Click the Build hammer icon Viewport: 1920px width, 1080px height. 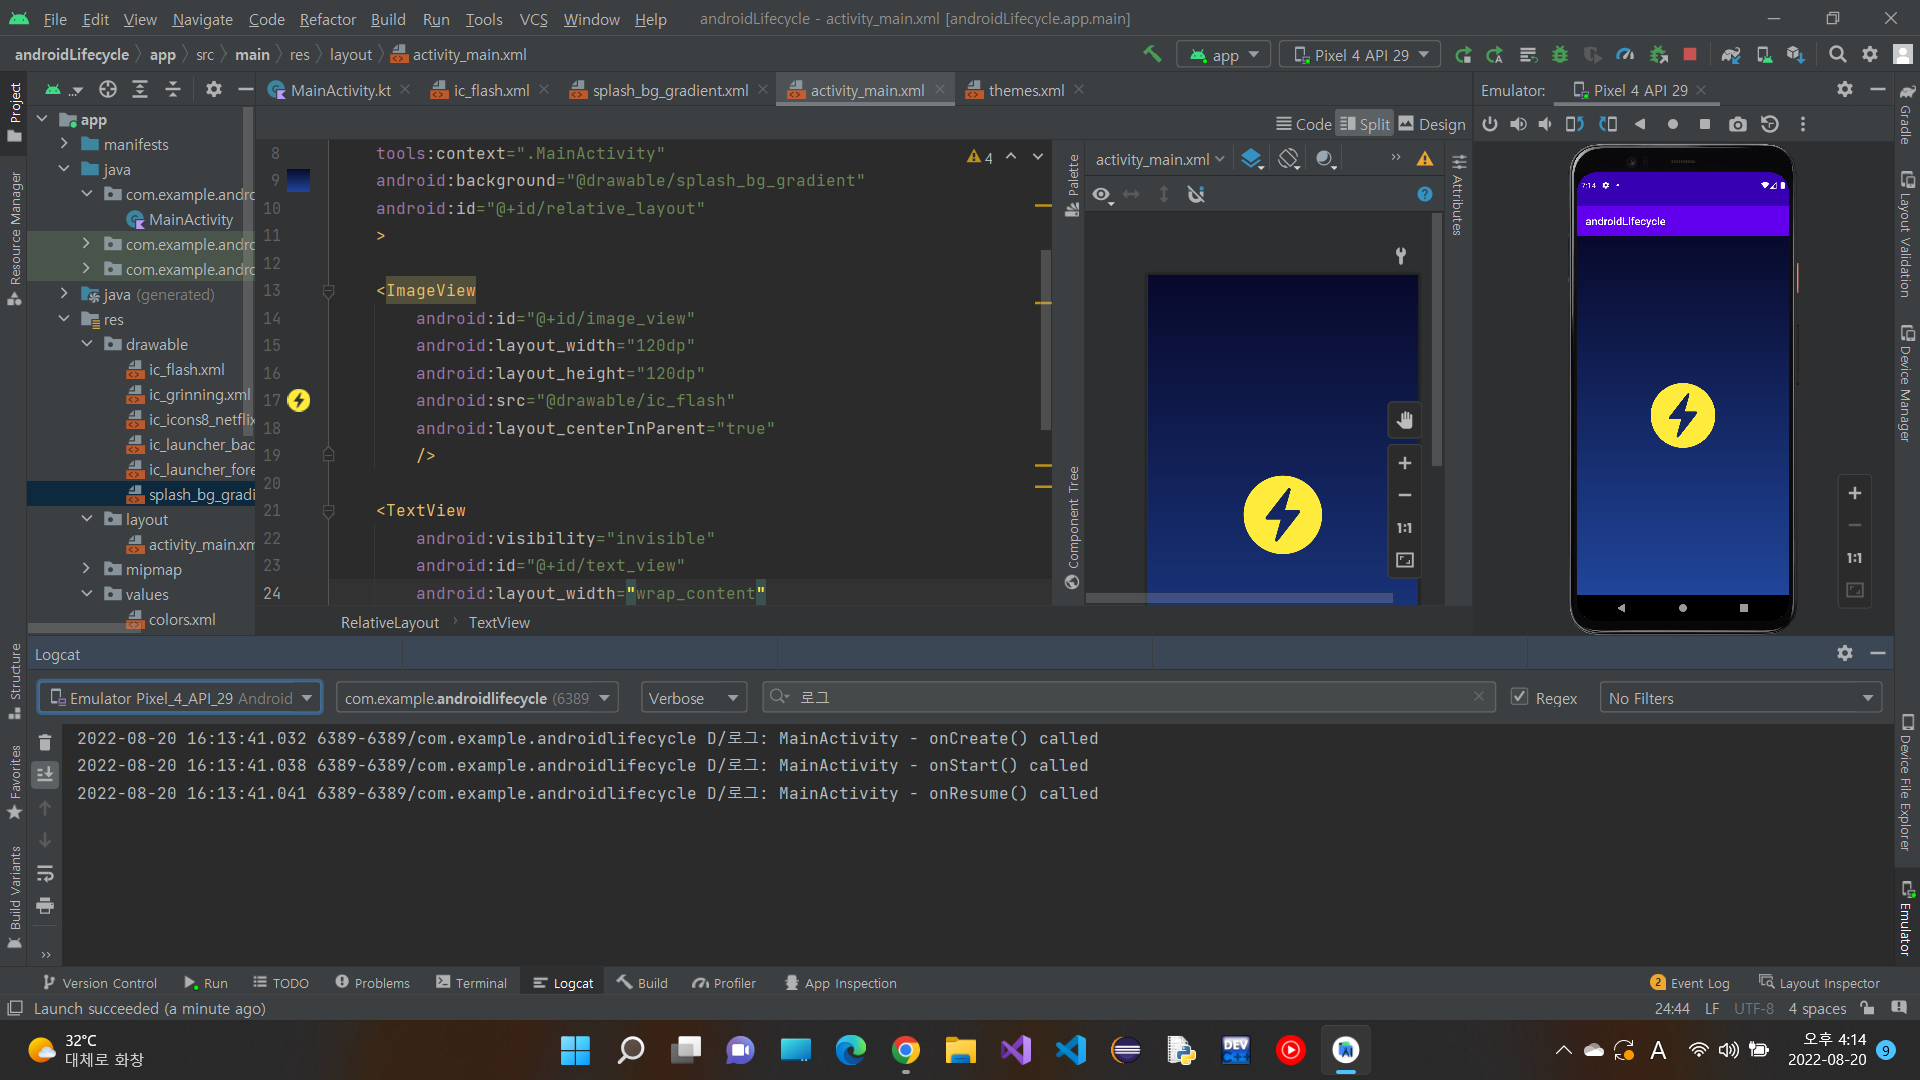(1153, 55)
